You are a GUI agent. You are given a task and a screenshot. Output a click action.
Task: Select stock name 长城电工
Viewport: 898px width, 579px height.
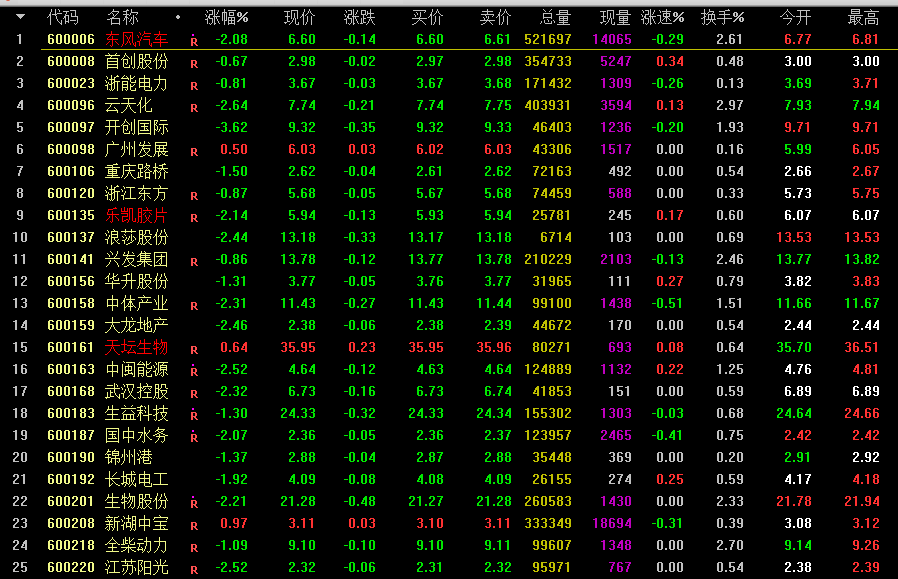[136, 479]
